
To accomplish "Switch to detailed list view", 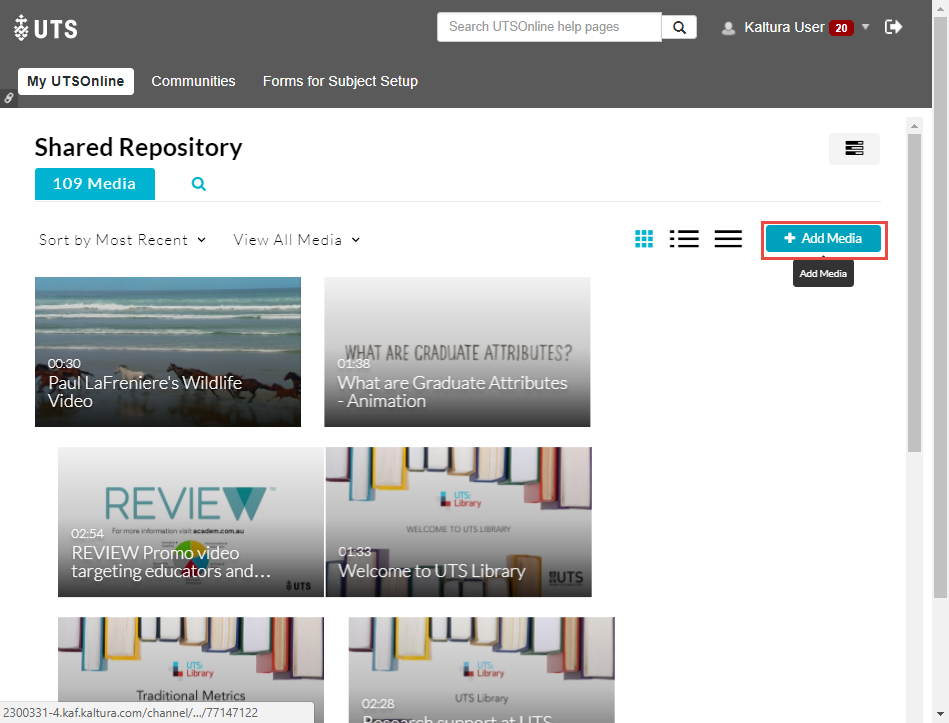I will tap(684, 238).
